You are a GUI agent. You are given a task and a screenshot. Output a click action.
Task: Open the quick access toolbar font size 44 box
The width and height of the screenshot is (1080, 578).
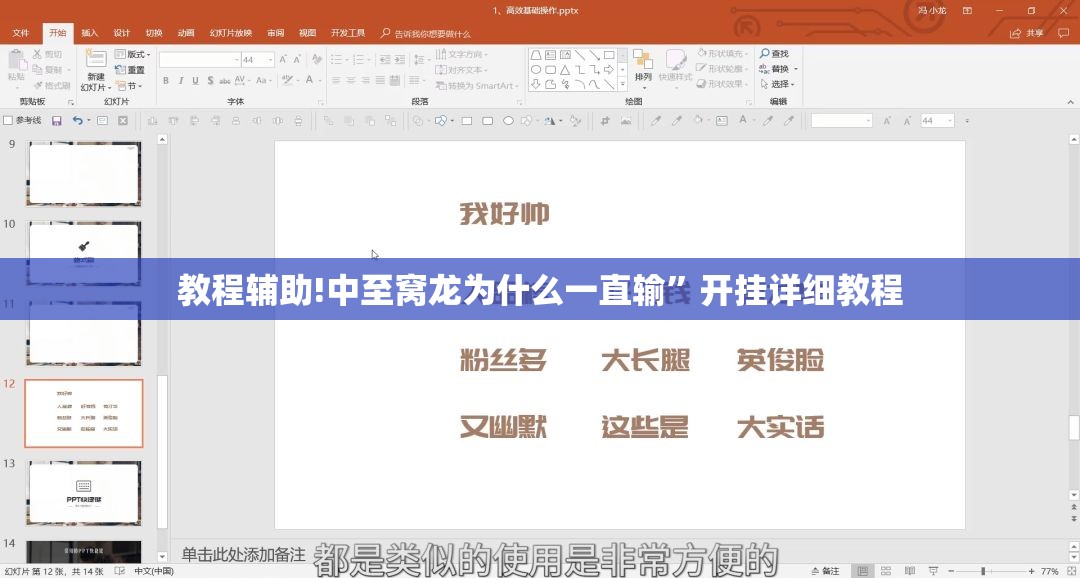(937, 121)
